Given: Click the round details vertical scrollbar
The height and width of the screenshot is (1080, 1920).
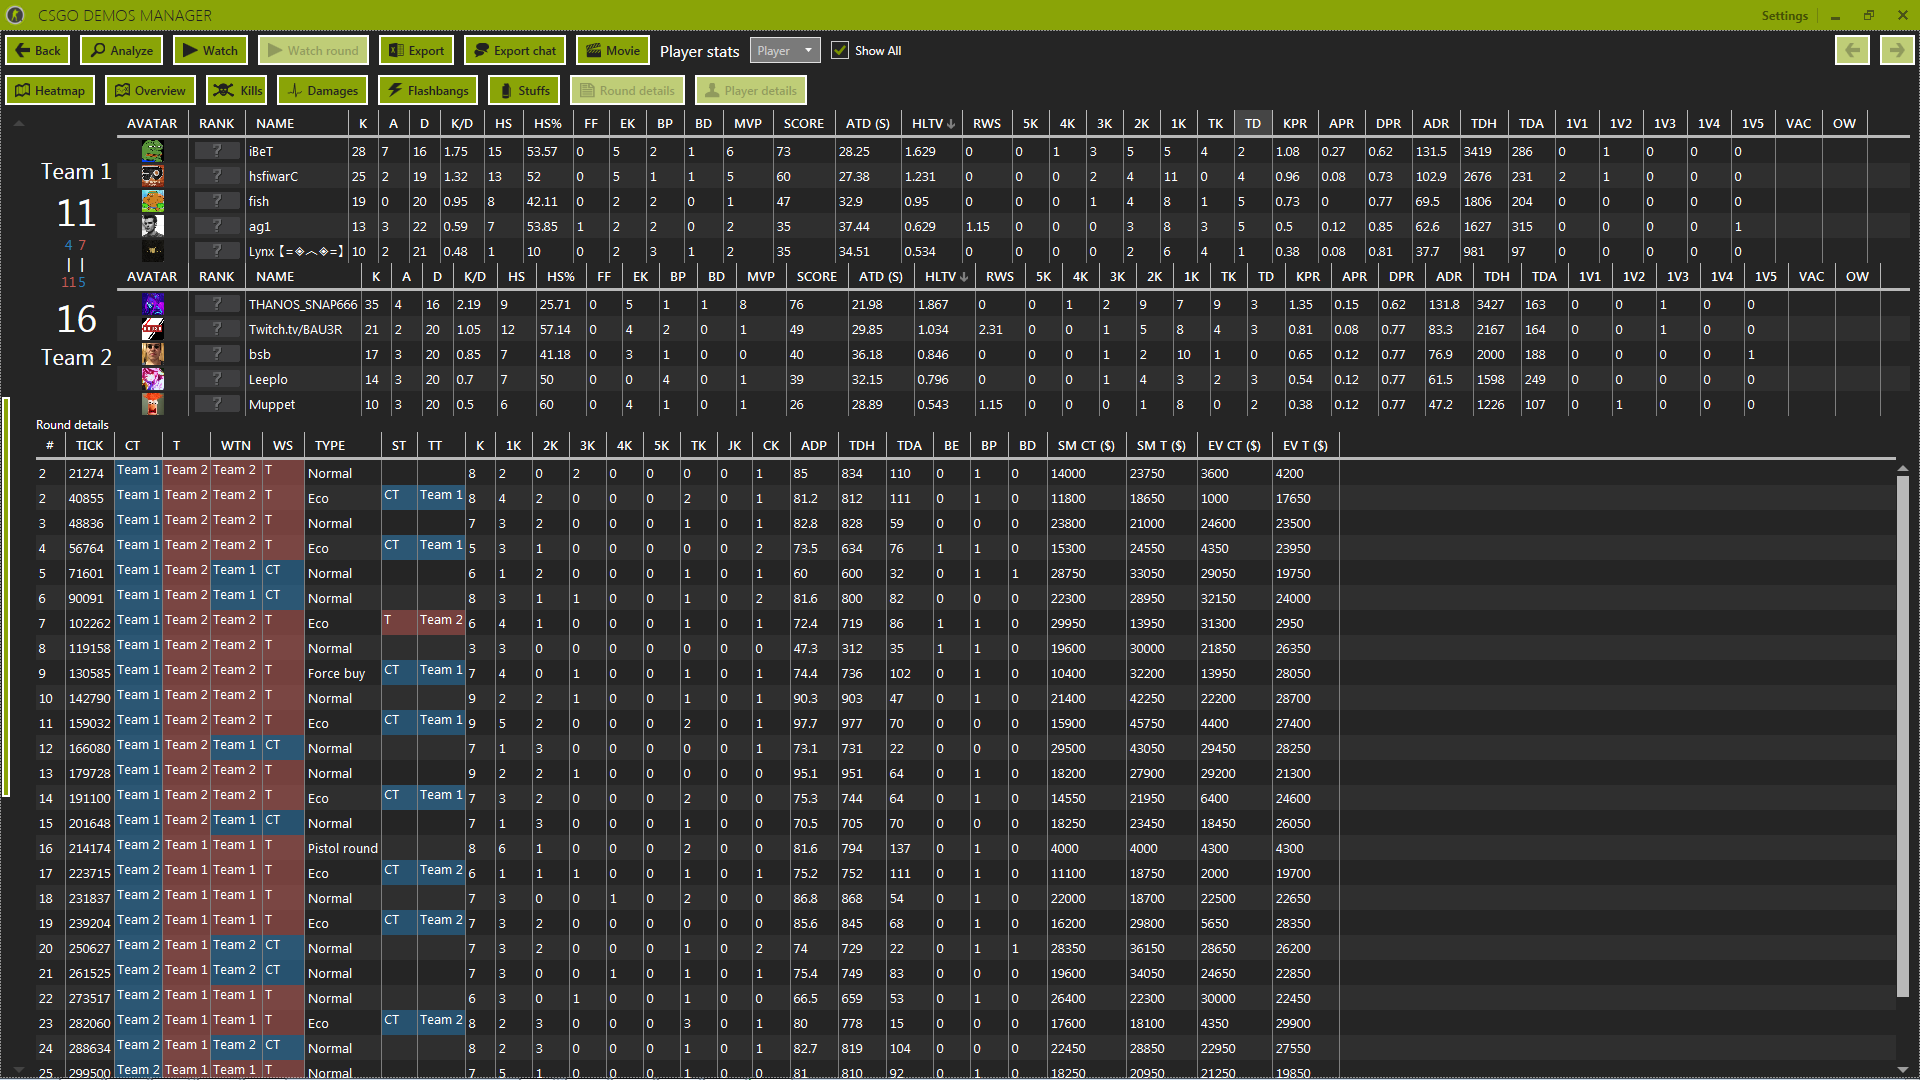Looking at the screenshot, I should (x=1903, y=737).
